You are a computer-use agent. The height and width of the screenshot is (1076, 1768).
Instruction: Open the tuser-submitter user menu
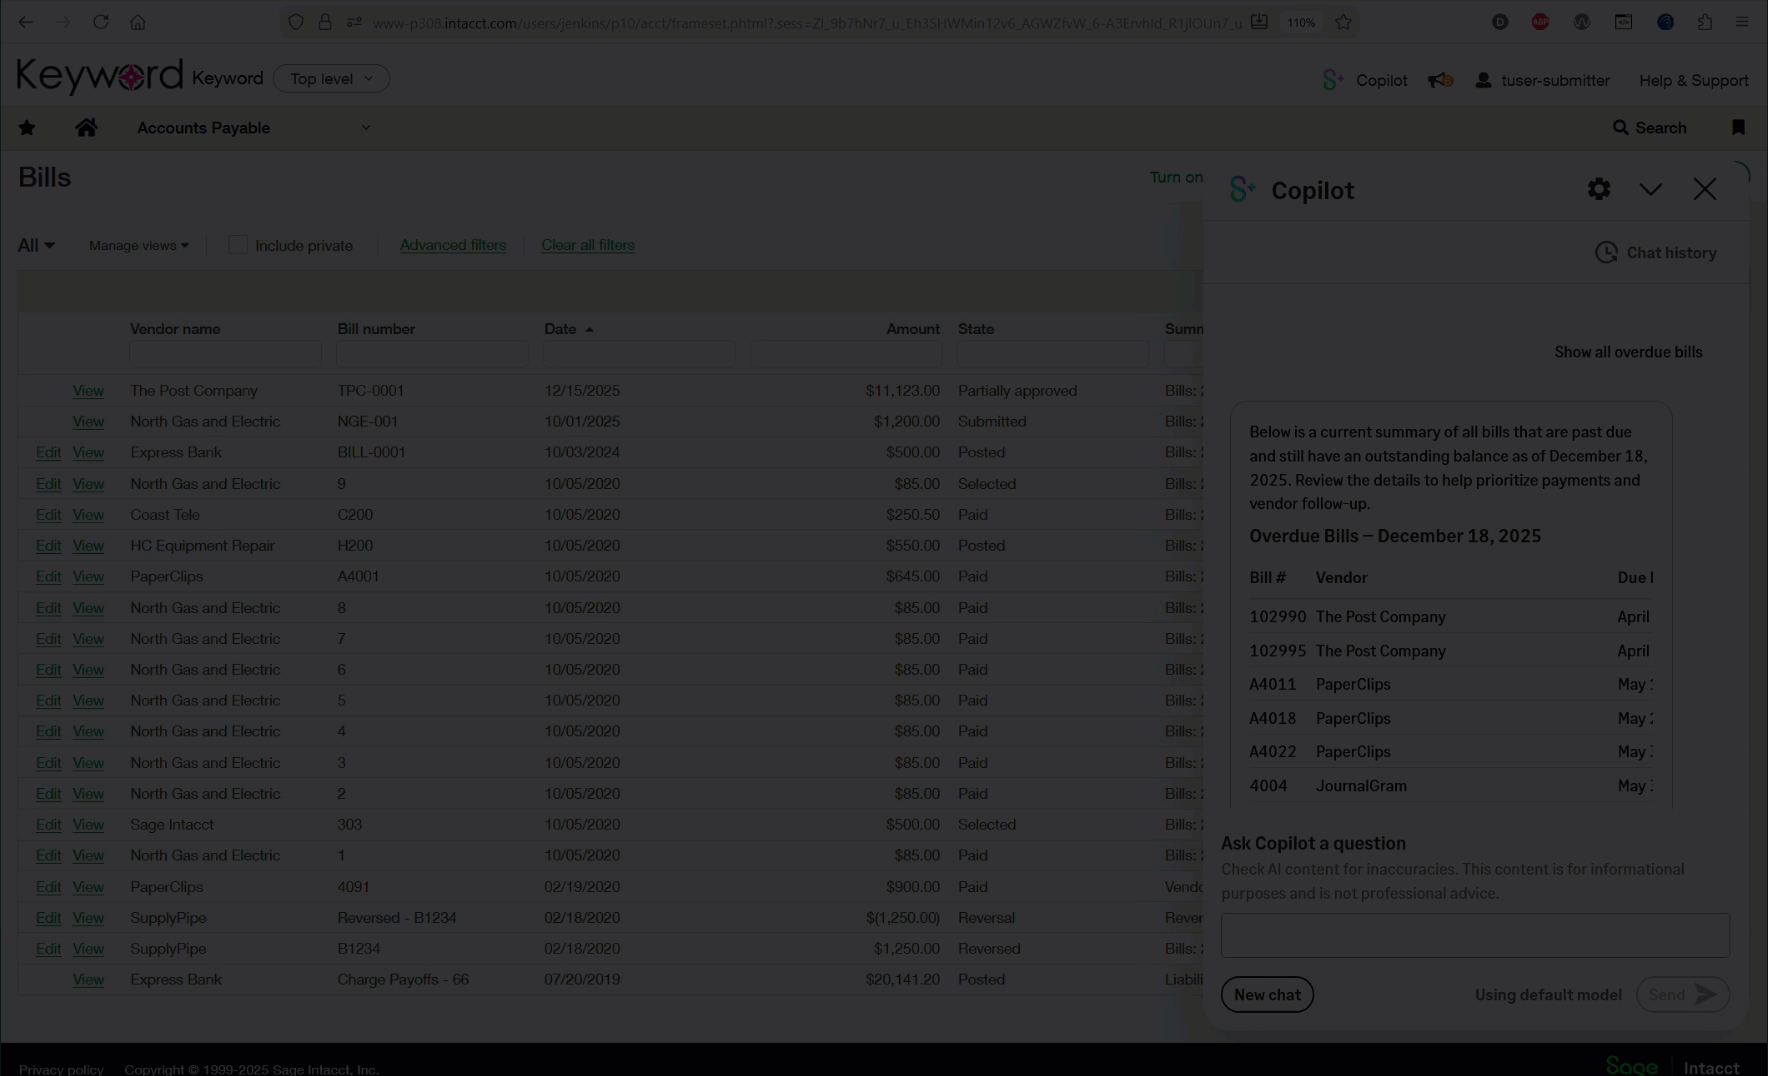pyautogui.click(x=1542, y=80)
